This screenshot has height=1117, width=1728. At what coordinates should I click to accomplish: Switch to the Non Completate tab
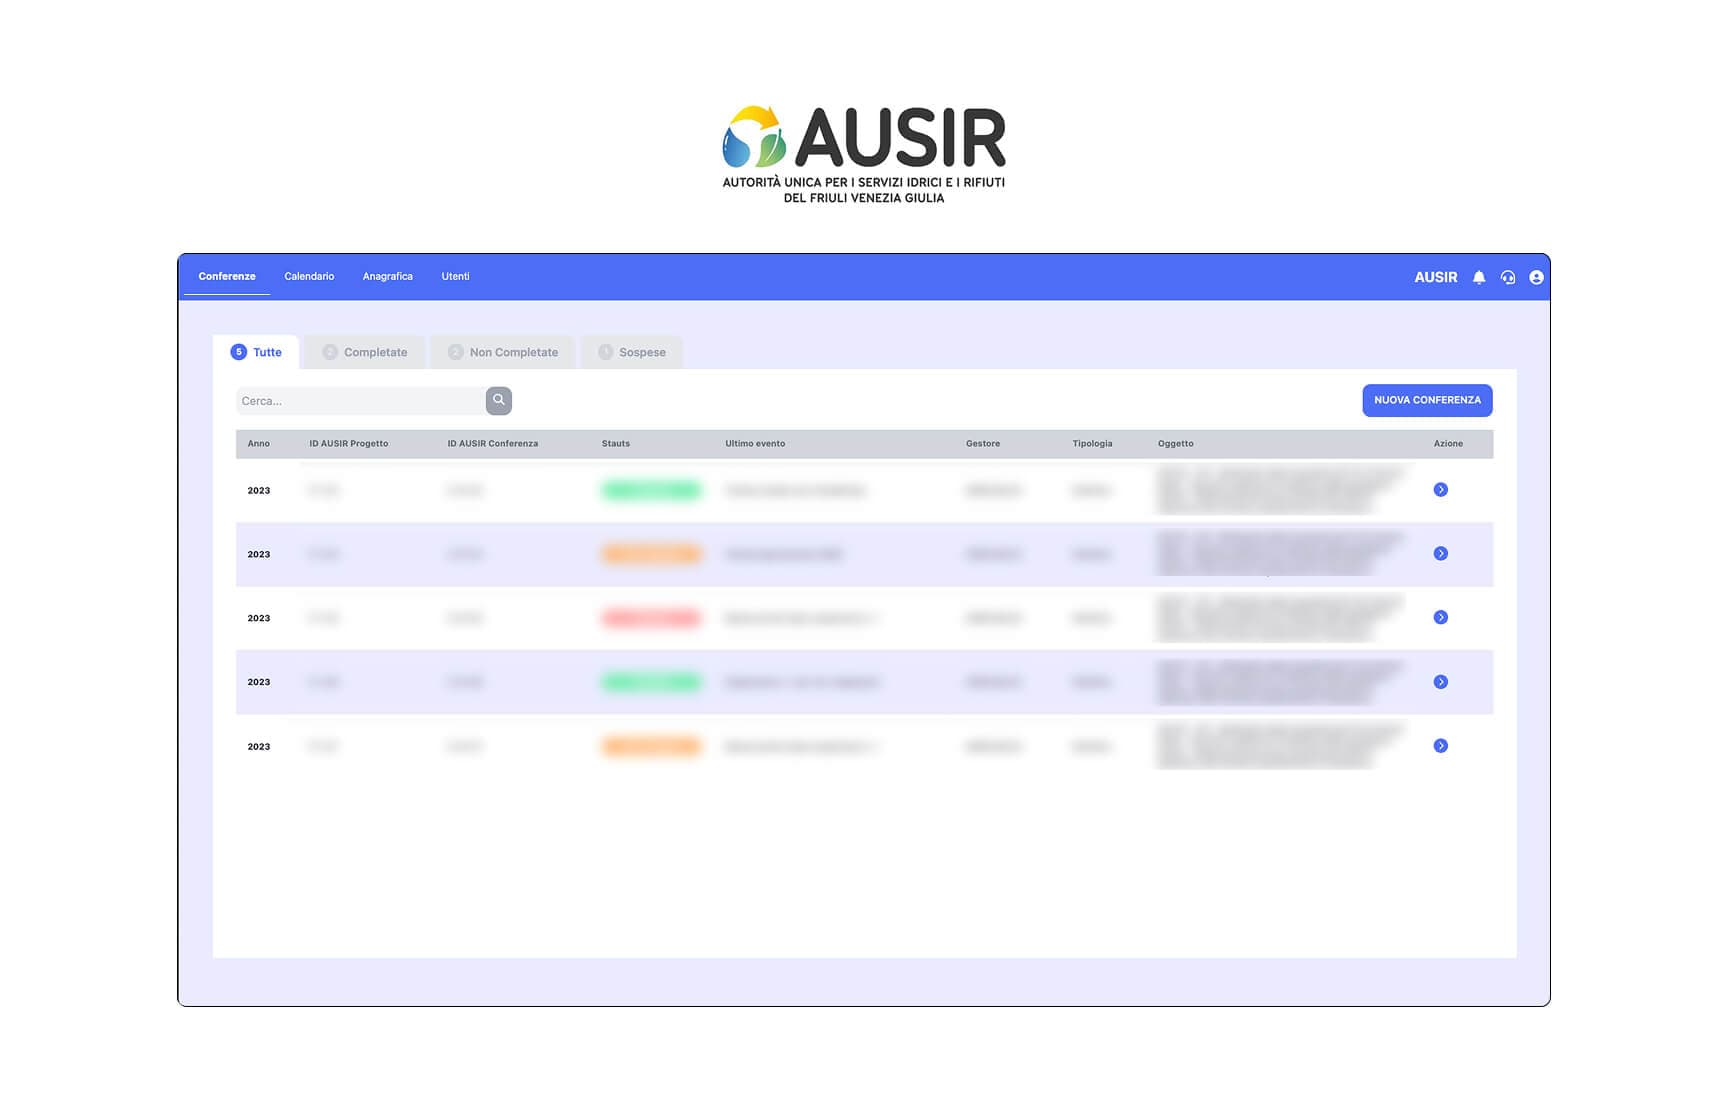click(503, 352)
